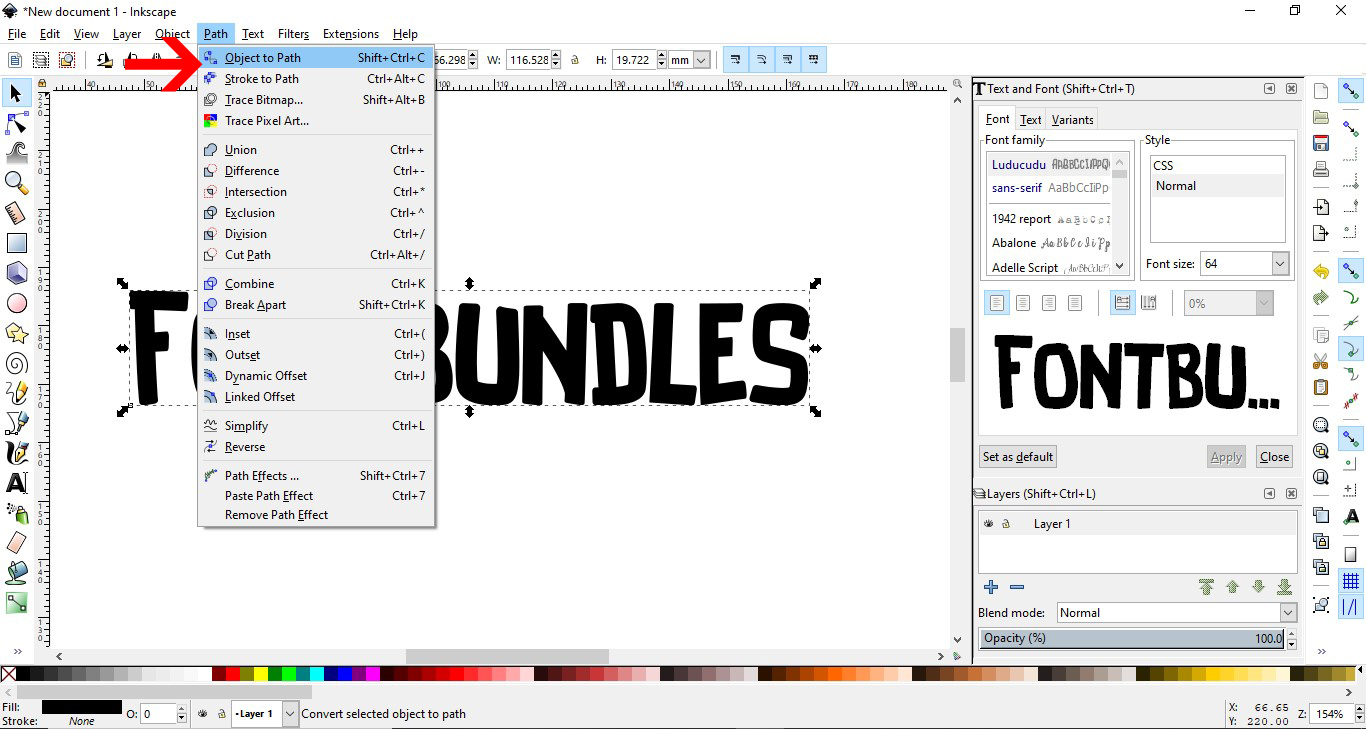1366x729 pixels.
Task: Pick the red palette swatch
Action: pos(235,674)
